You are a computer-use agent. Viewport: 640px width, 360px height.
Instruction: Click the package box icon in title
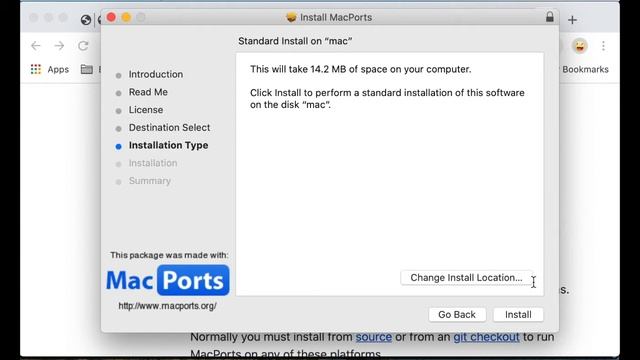tap(291, 17)
